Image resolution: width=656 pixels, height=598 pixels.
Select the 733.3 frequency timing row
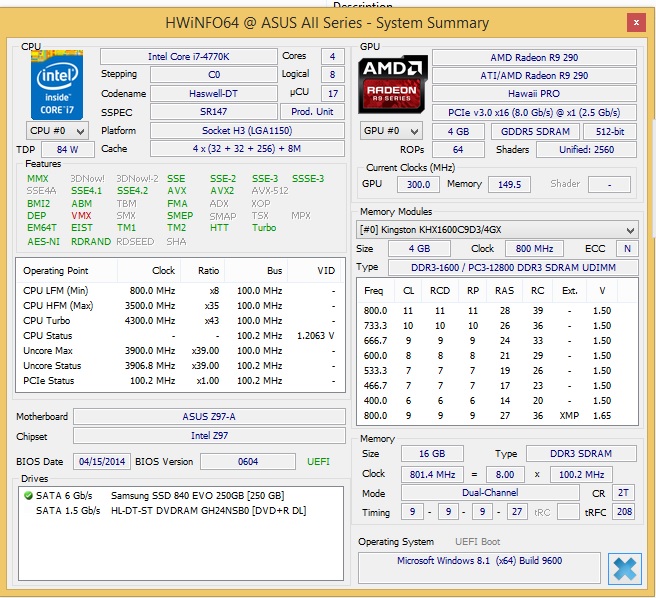pos(497,326)
